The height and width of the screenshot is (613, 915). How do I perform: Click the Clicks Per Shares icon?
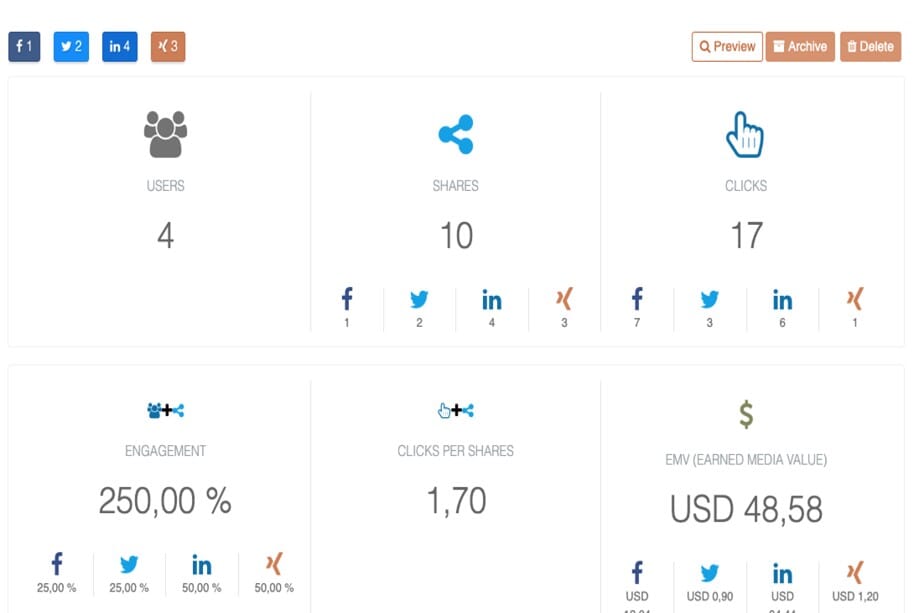click(456, 410)
